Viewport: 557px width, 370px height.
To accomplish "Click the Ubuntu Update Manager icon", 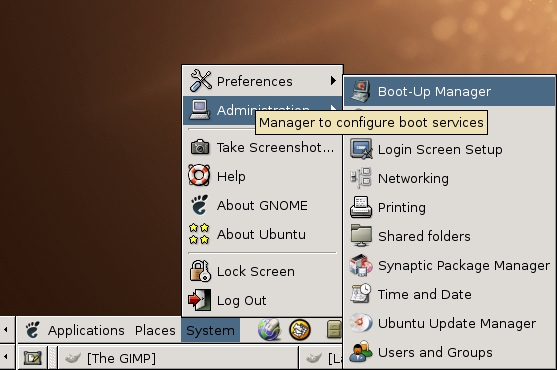I will point(361,323).
